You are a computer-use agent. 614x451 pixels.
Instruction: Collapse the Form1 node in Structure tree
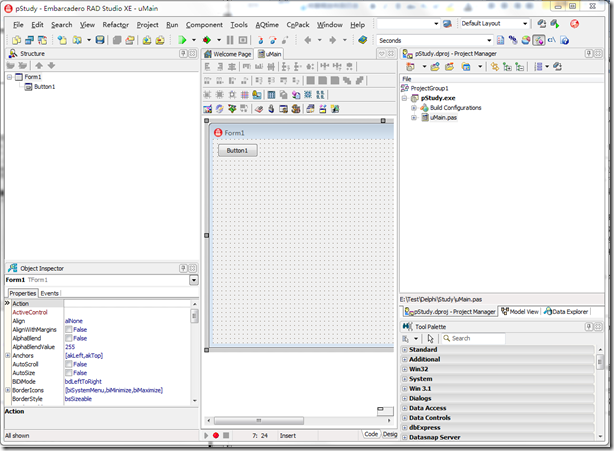point(9,77)
